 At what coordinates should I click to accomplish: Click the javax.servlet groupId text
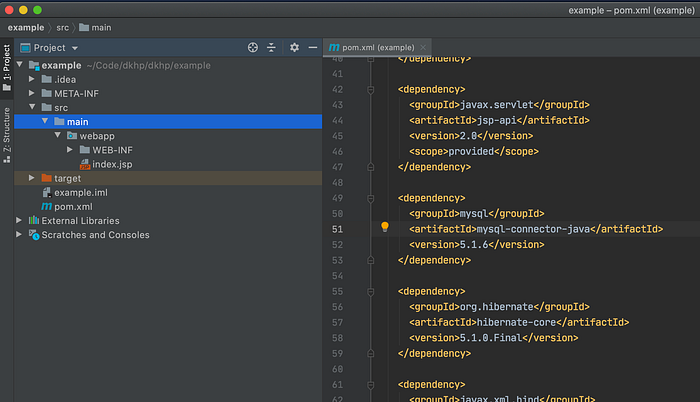(x=496, y=105)
